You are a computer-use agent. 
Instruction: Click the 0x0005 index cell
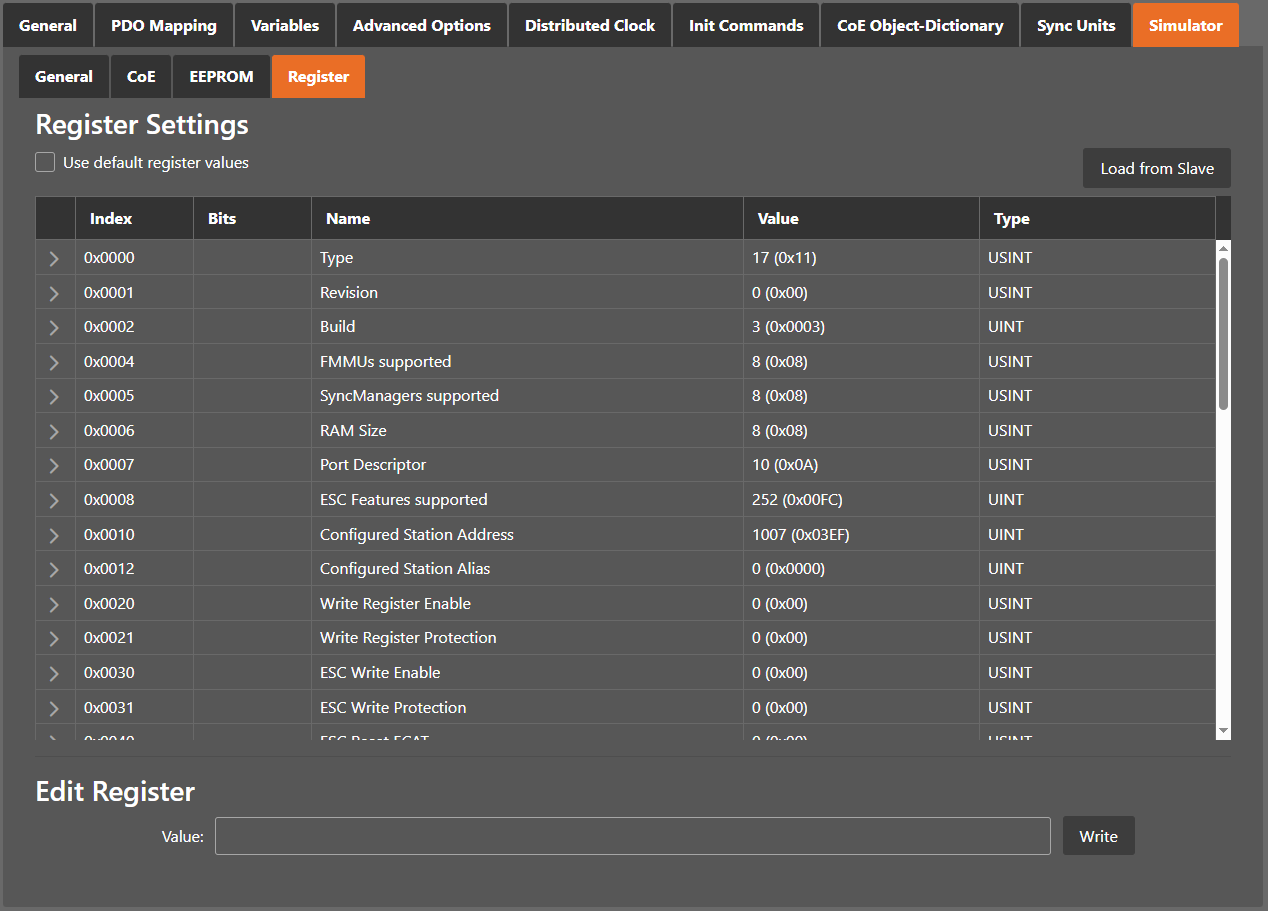(x=134, y=396)
